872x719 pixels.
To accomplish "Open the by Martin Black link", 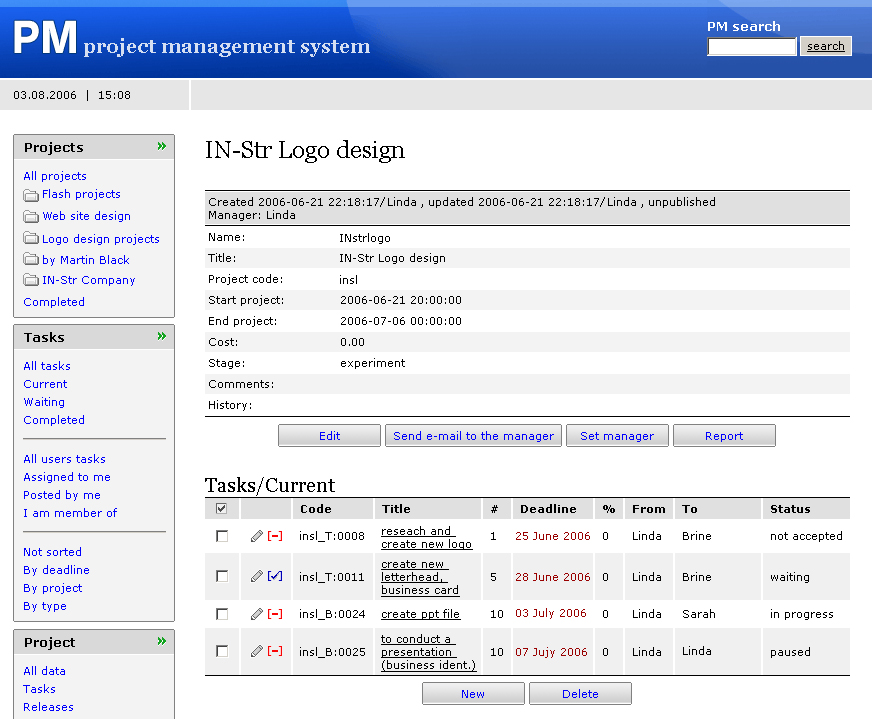I will [x=86, y=260].
